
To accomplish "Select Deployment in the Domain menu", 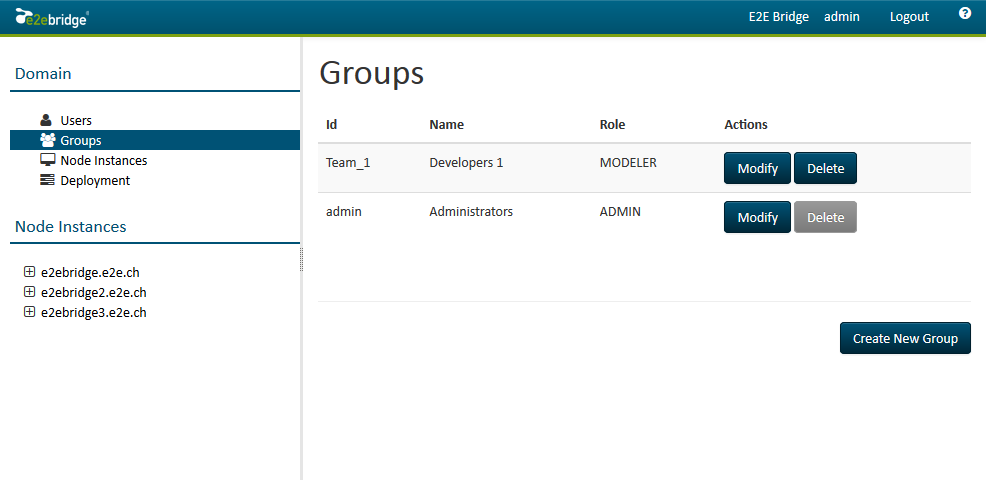I will pyautogui.click(x=95, y=180).
